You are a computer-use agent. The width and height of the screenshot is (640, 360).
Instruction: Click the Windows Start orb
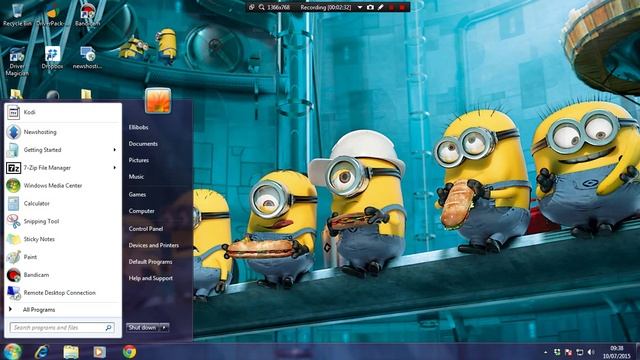pyautogui.click(x=12, y=351)
